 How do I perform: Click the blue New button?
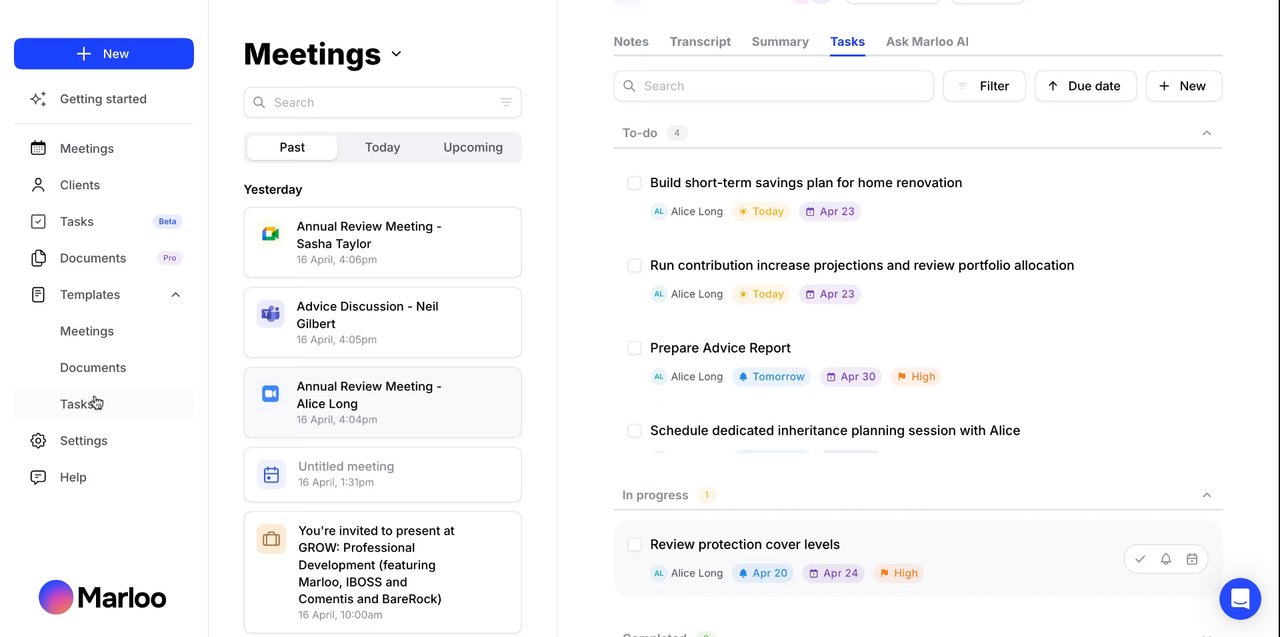tap(104, 54)
